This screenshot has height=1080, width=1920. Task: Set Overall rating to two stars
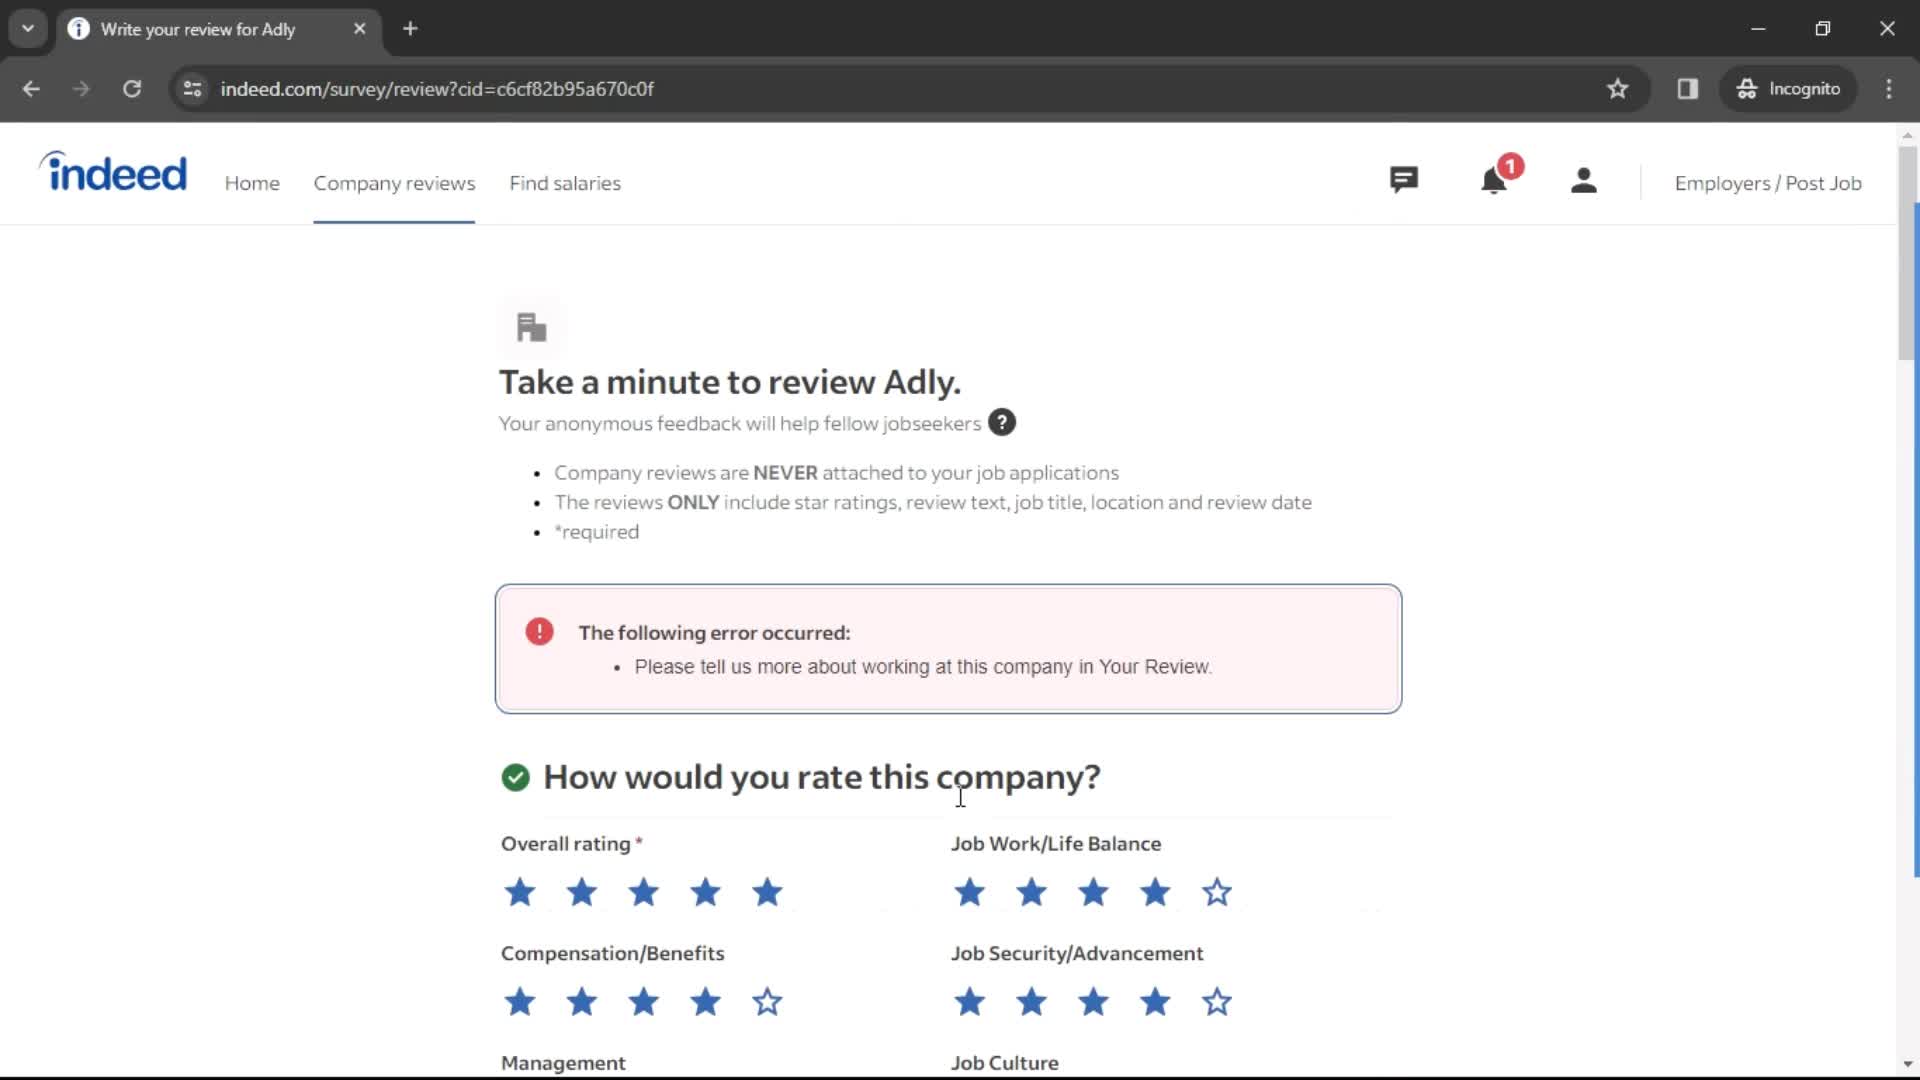point(582,892)
